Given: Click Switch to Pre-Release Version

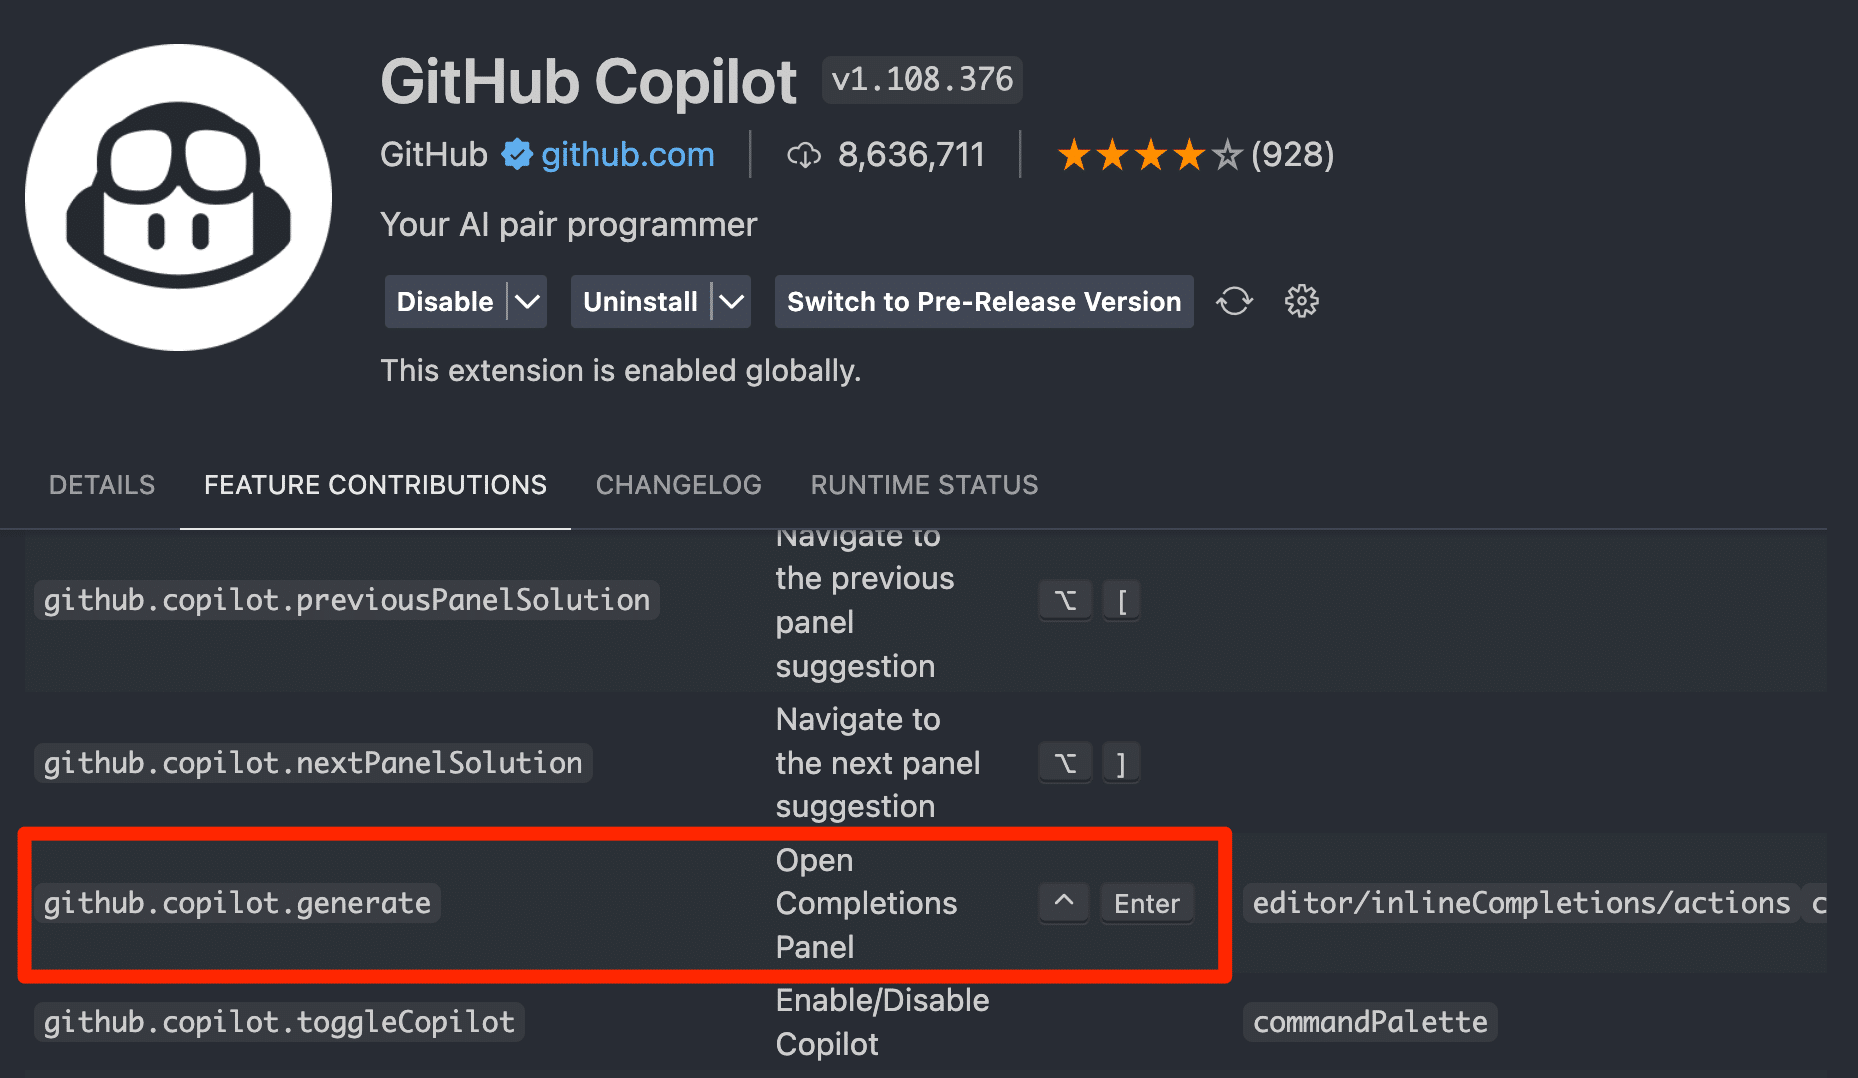Looking at the screenshot, I should point(983,301).
